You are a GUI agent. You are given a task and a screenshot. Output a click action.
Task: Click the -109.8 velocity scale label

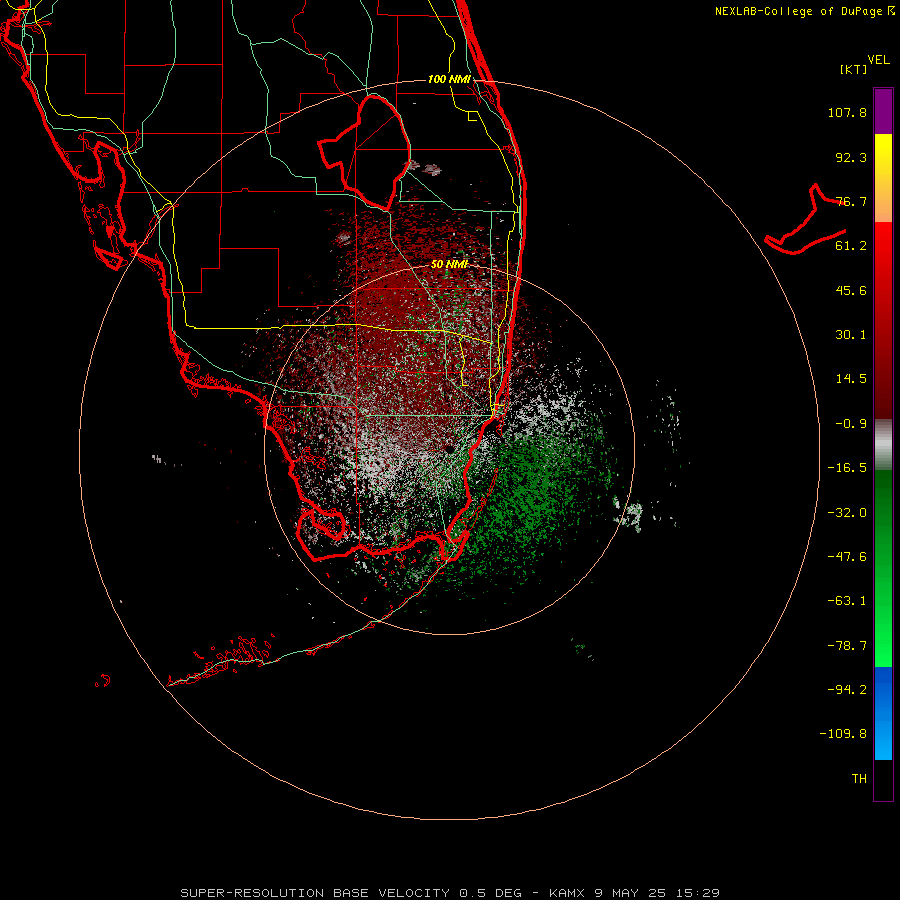(x=843, y=734)
